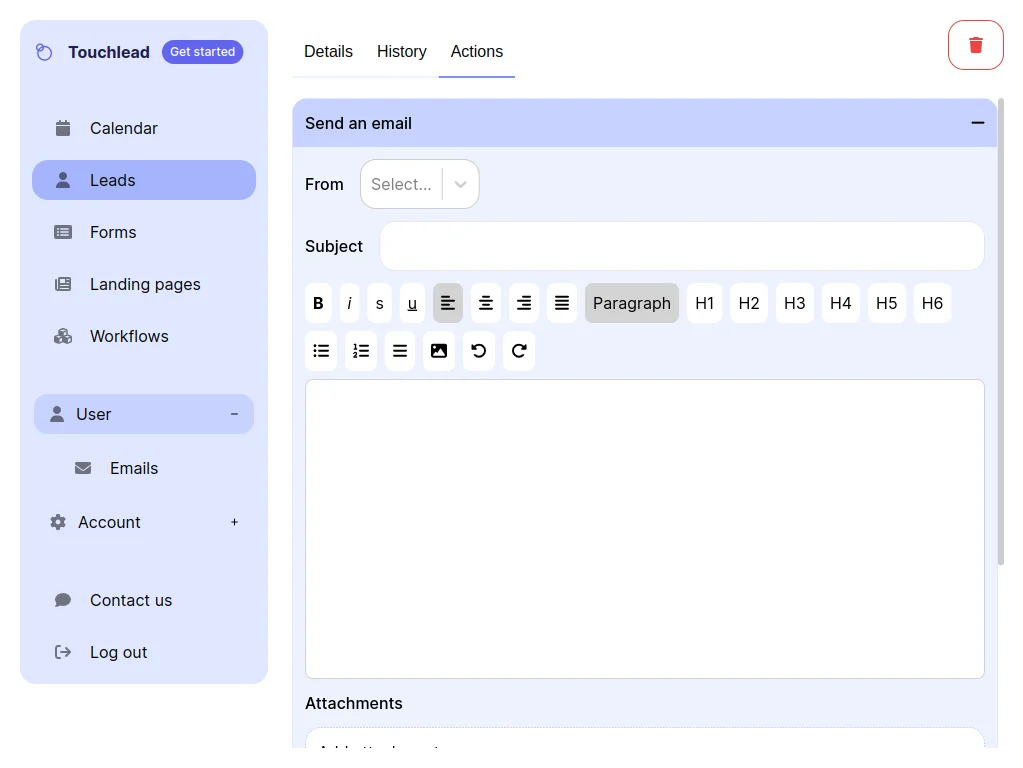Insert an image into the email body
This screenshot has width=1023, height=768.
[439, 351]
